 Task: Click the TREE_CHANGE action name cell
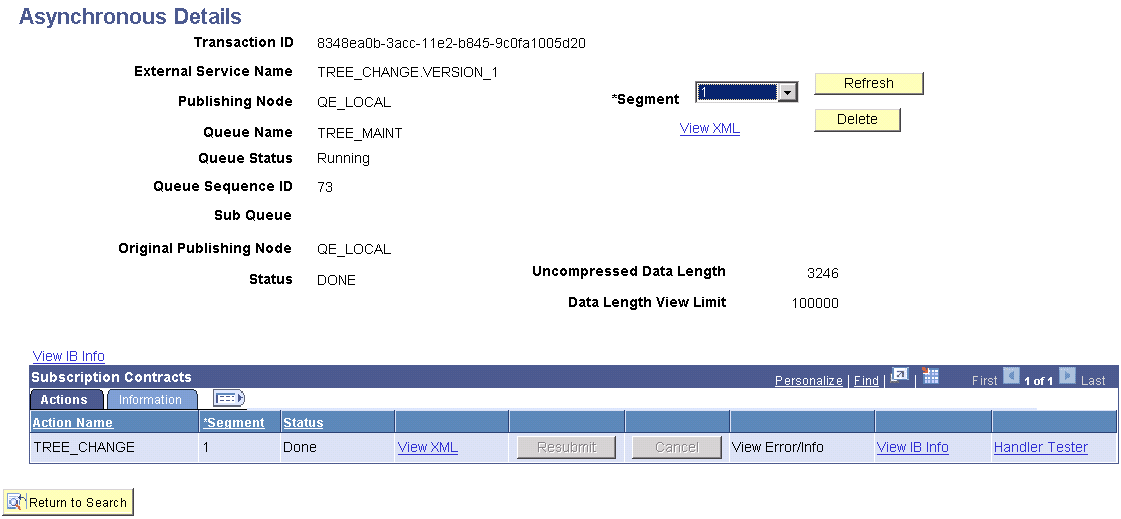click(84, 448)
